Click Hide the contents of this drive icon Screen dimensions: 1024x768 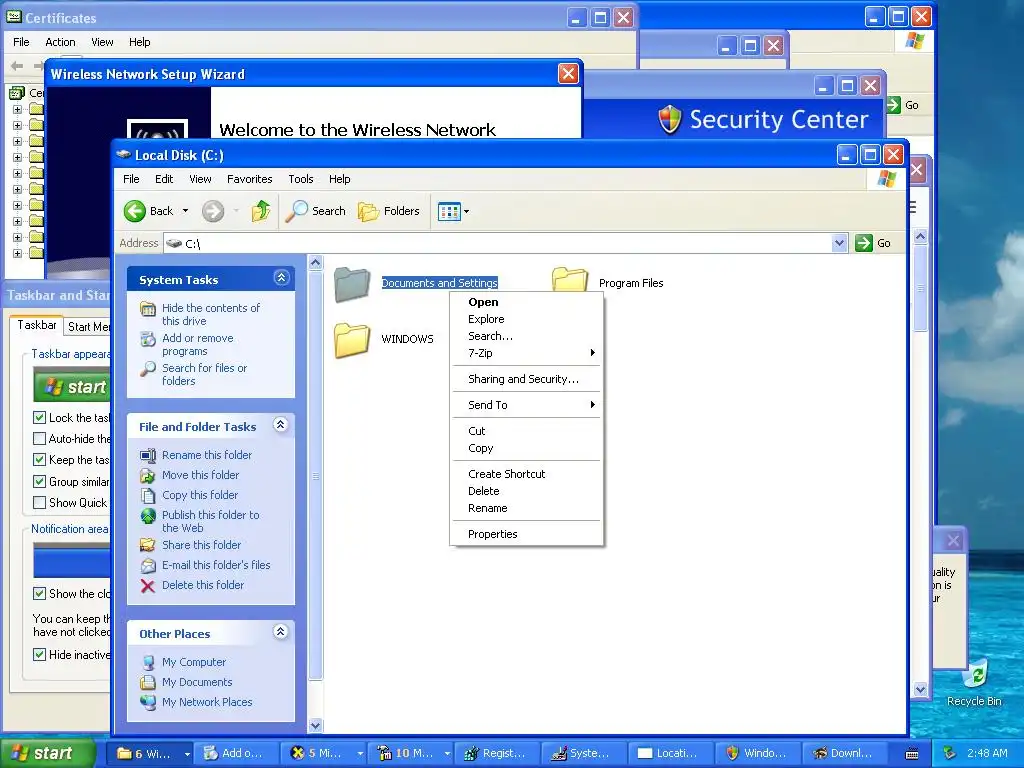tap(148, 308)
